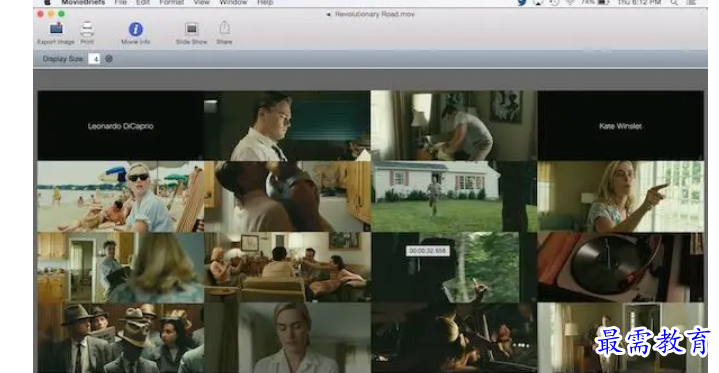Image resolution: width=719 pixels, height=373 pixels.
Task: Select the beach scene frame with sunglasses woman
Action: click(x=121, y=196)
